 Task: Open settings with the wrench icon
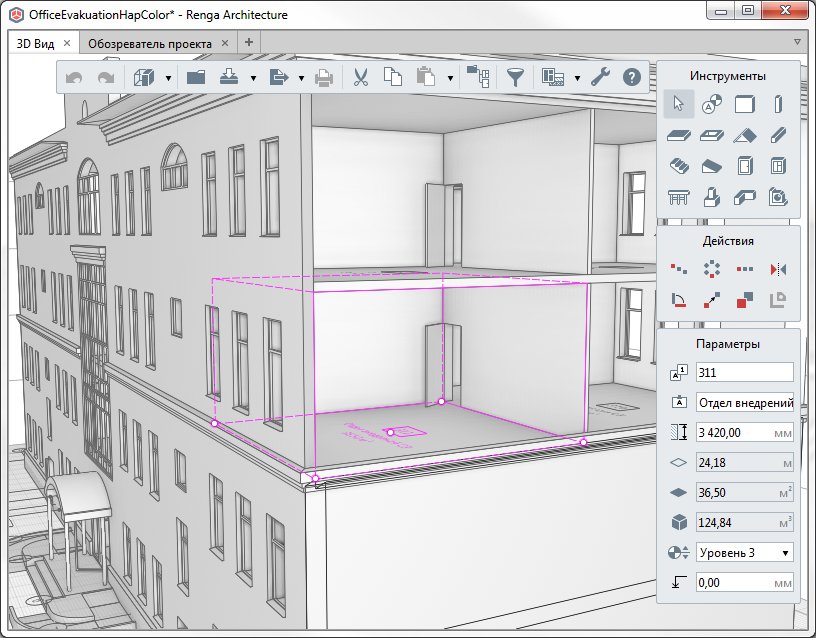coord(600,77)
